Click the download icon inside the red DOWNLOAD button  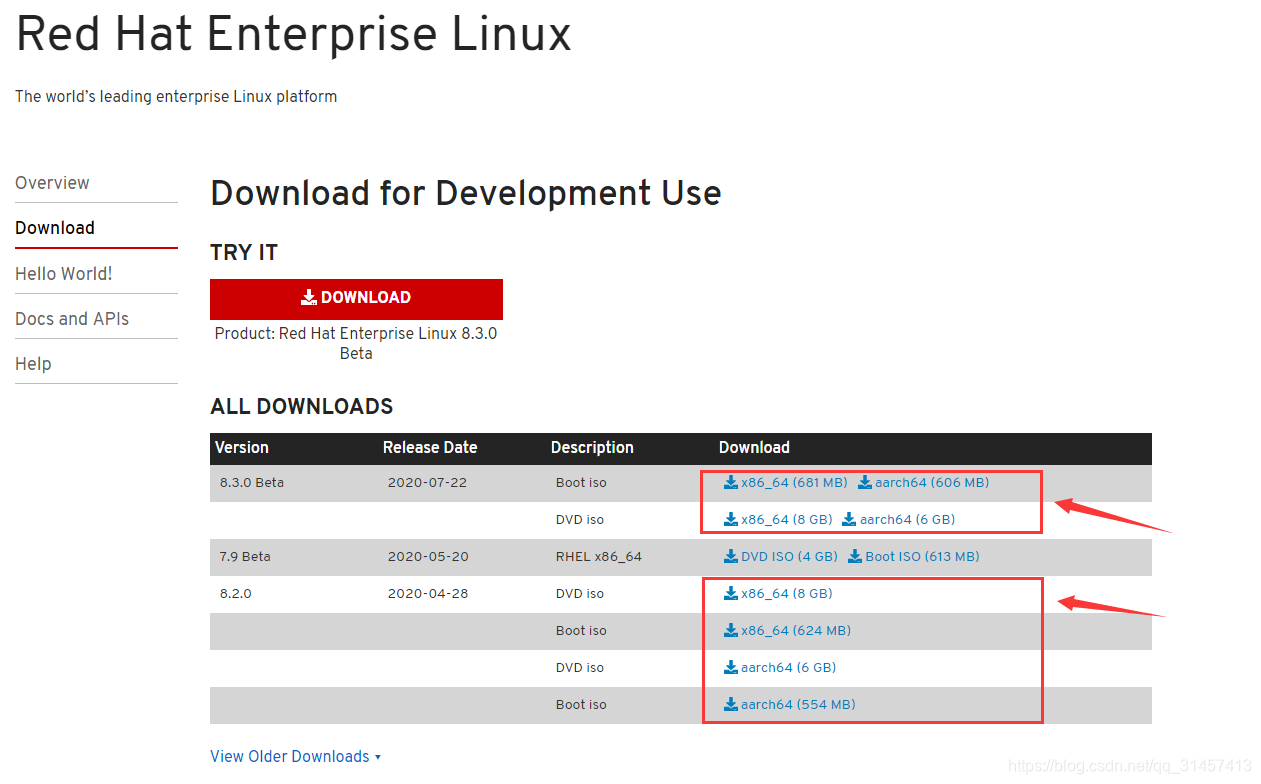point(308,297)
